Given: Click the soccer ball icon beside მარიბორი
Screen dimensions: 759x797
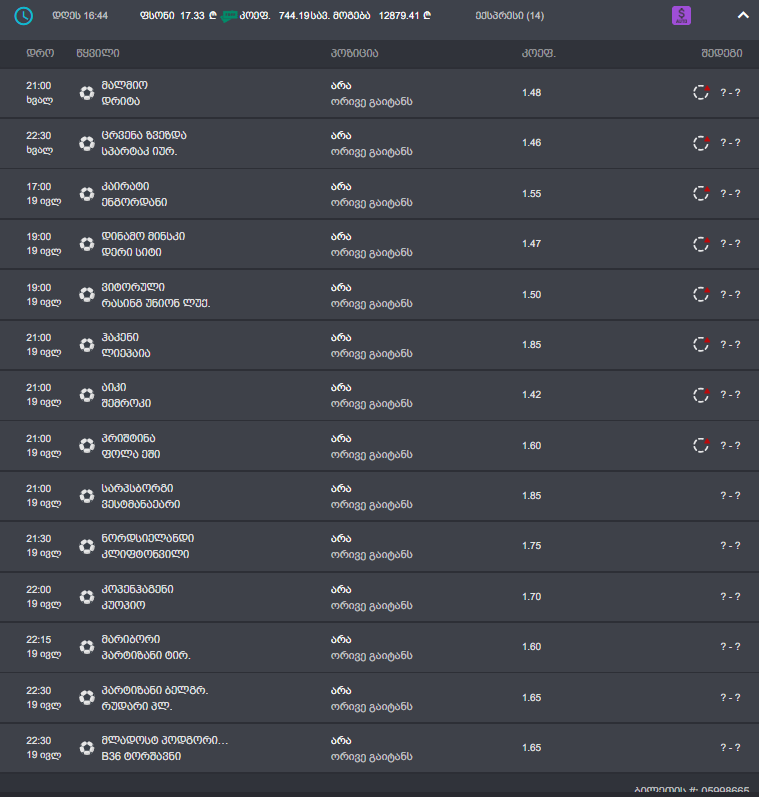Looking at the screenshot, I should point(86,647).
